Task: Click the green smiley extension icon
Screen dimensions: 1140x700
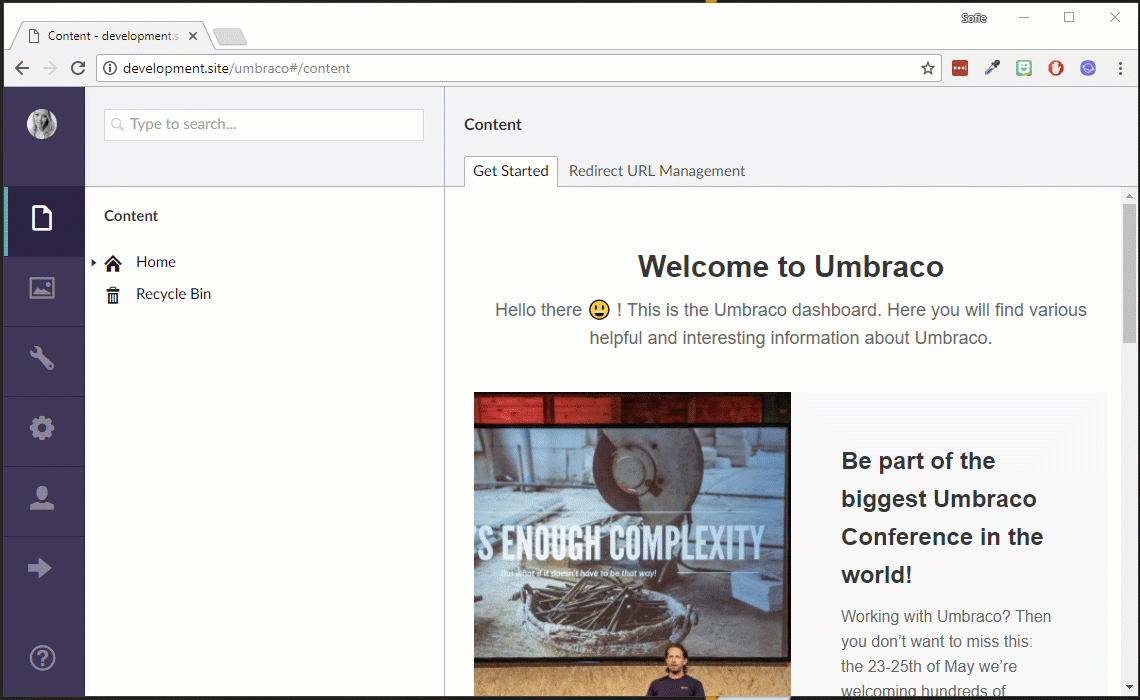Action: (x=1024, y=68)
